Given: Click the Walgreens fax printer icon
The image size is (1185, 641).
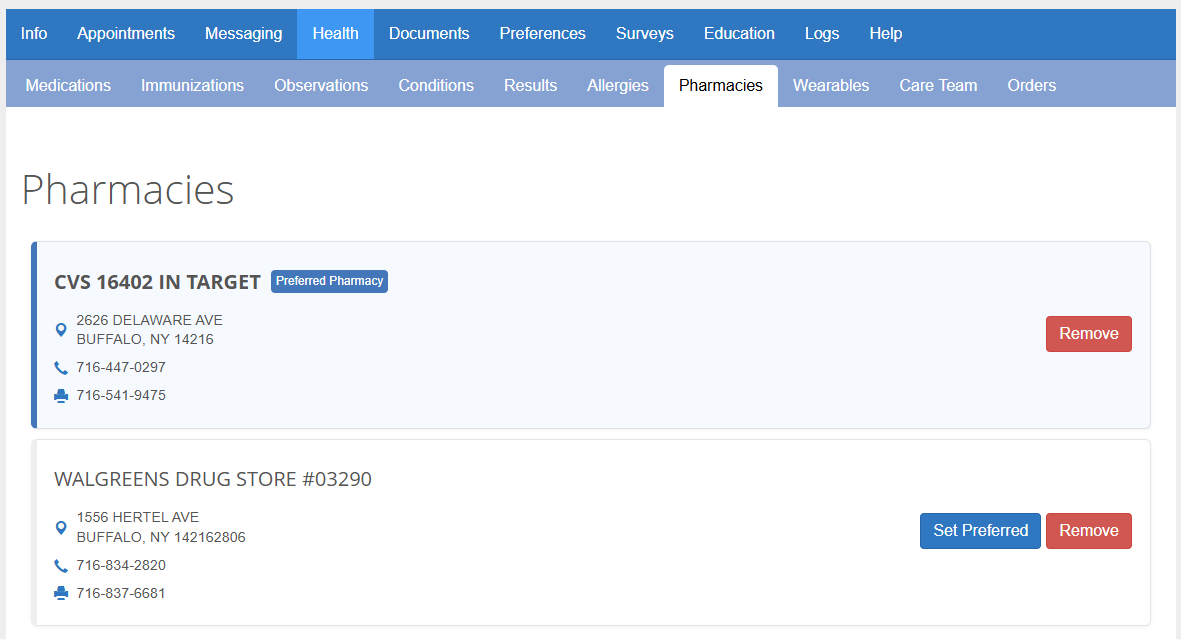Looking at the screenshot, I should point(61,594).
